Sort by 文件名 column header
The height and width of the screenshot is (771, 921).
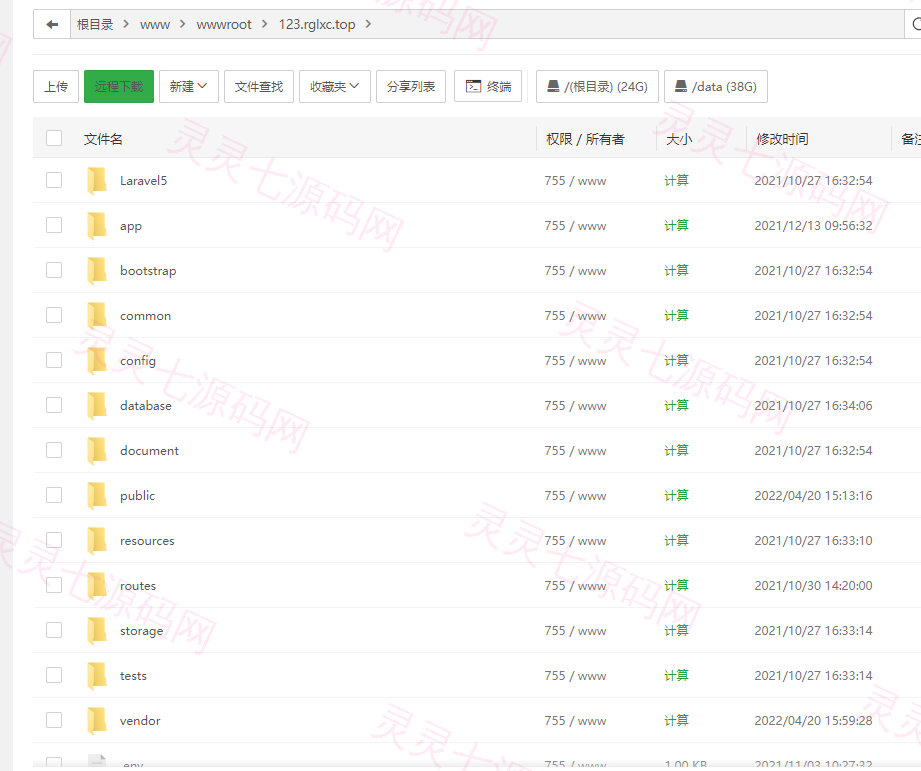click(x=103, y=139)
